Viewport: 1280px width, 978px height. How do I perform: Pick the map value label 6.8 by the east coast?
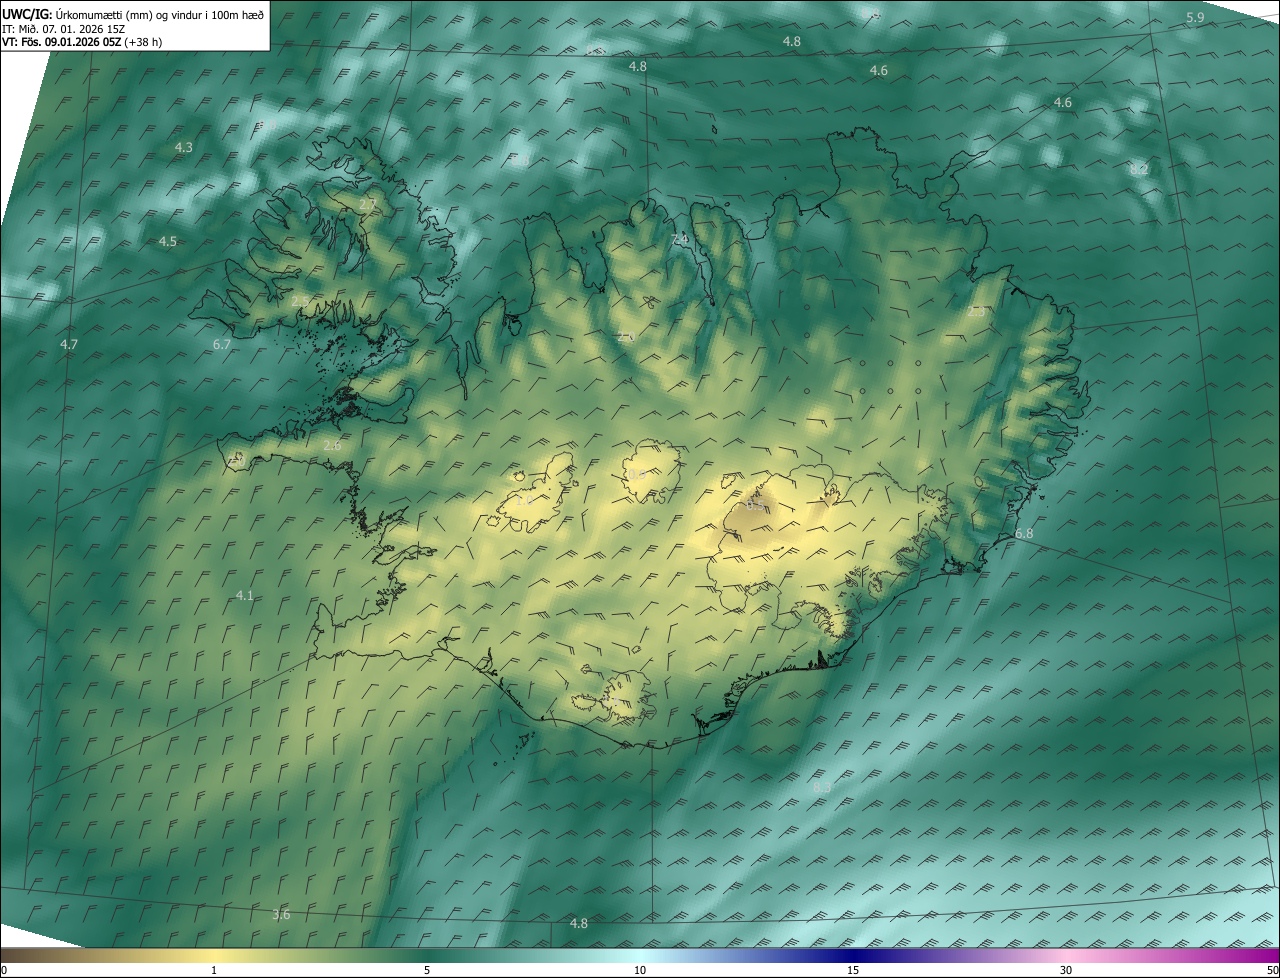(1024, 535)
